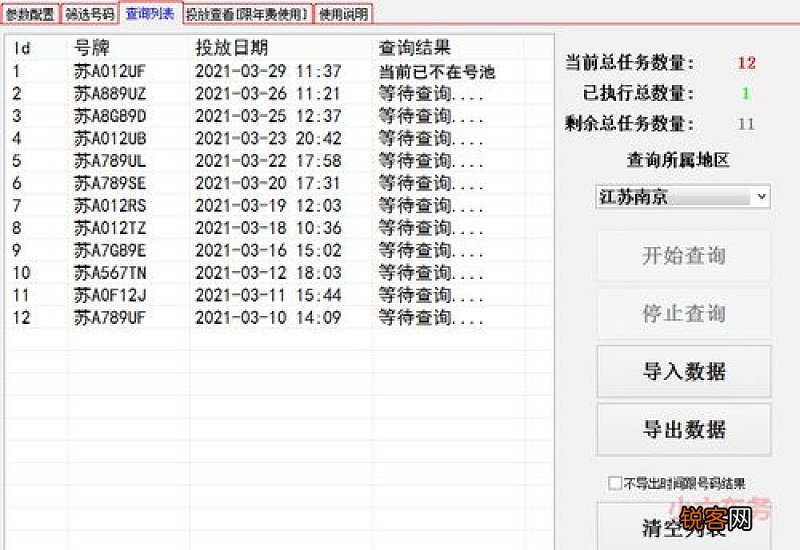Click date 2021-03-25 12:37
The image size is (800, 550).
(268, 116)
